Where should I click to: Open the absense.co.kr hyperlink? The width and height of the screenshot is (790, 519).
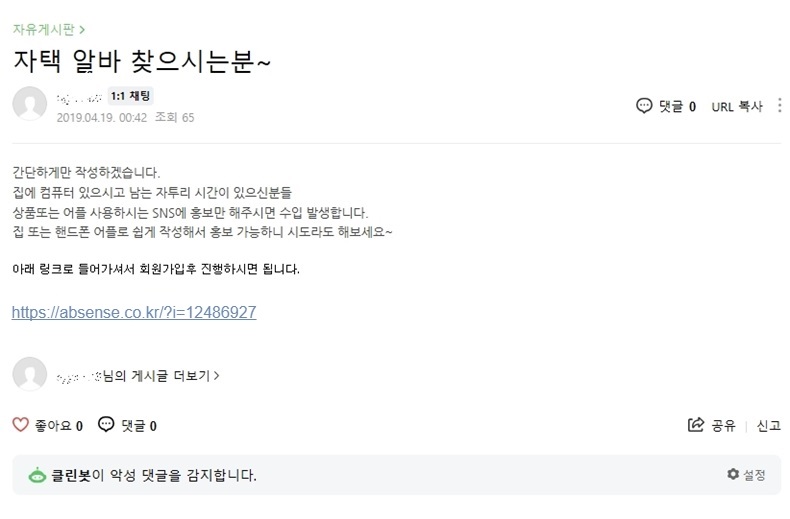[x=134, y=312]
